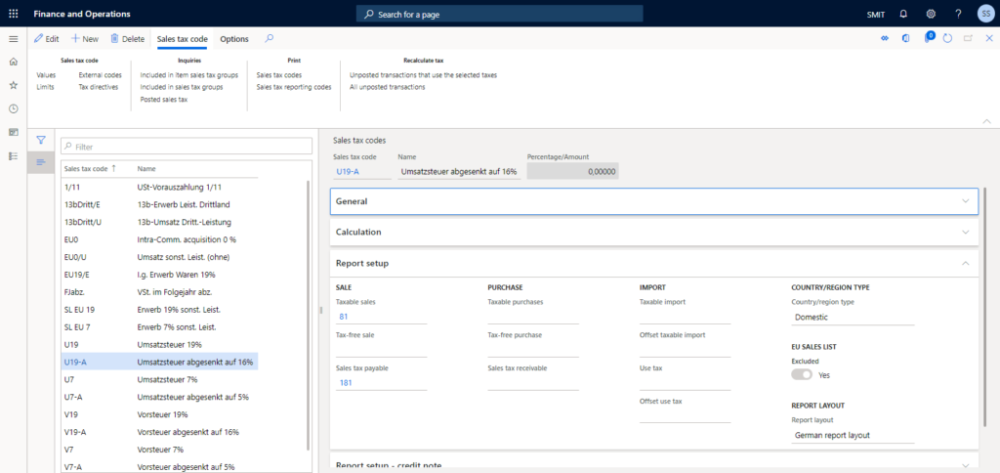Go to the Home icon in the sidebar
Viewport: 1000px width, 473px height.
[x=13, y=61]
